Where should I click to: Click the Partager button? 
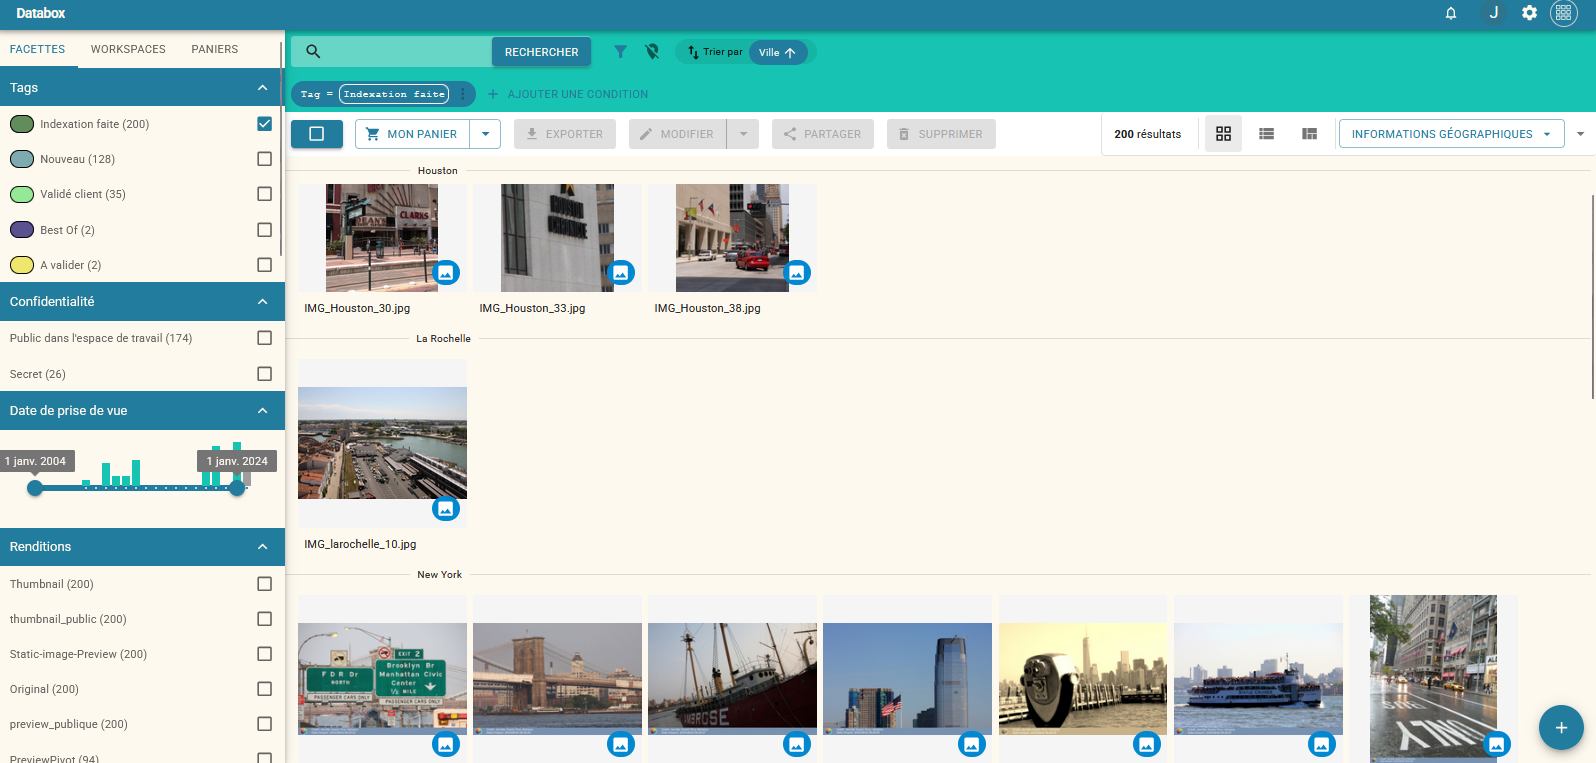(823, 134)
